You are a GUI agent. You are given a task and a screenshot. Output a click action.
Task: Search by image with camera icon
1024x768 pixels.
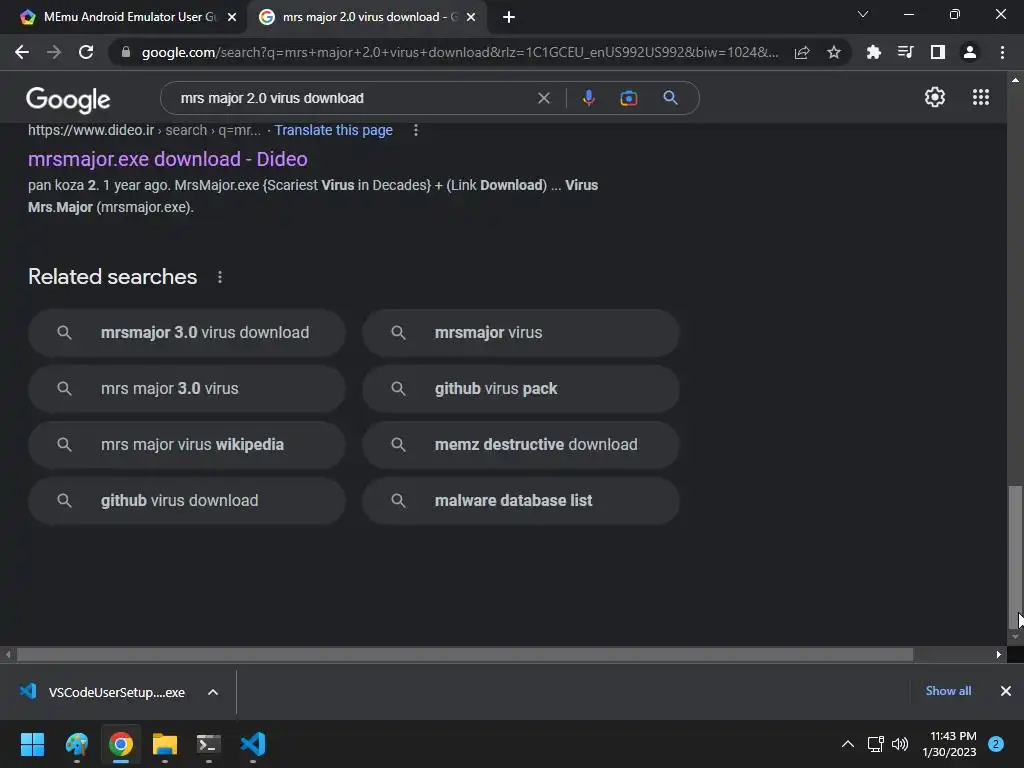pos(628,98)
